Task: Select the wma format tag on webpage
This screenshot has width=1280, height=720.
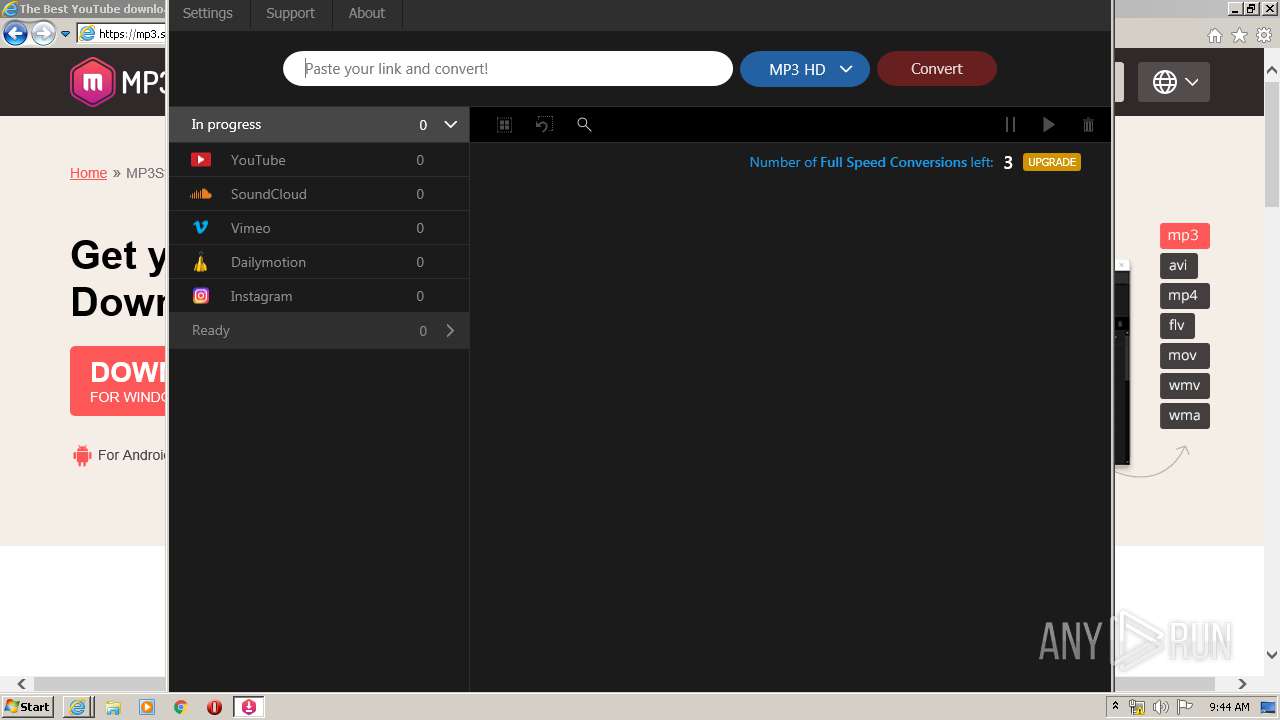Action: tap(1184, 416)
